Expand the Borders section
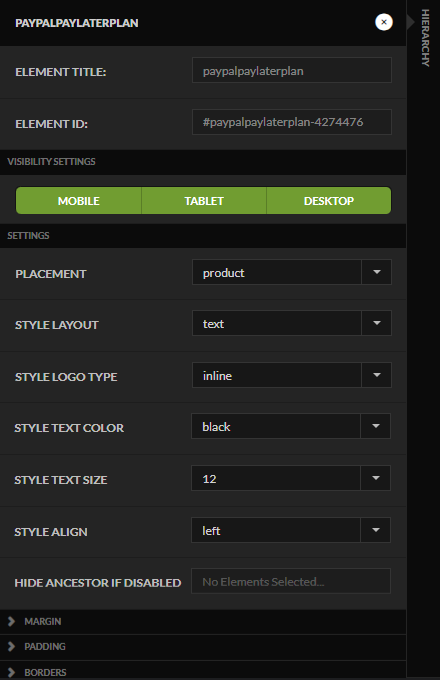The height and width of the screenshot is (680, 440). pyautogui.click(x=203, y=671)
